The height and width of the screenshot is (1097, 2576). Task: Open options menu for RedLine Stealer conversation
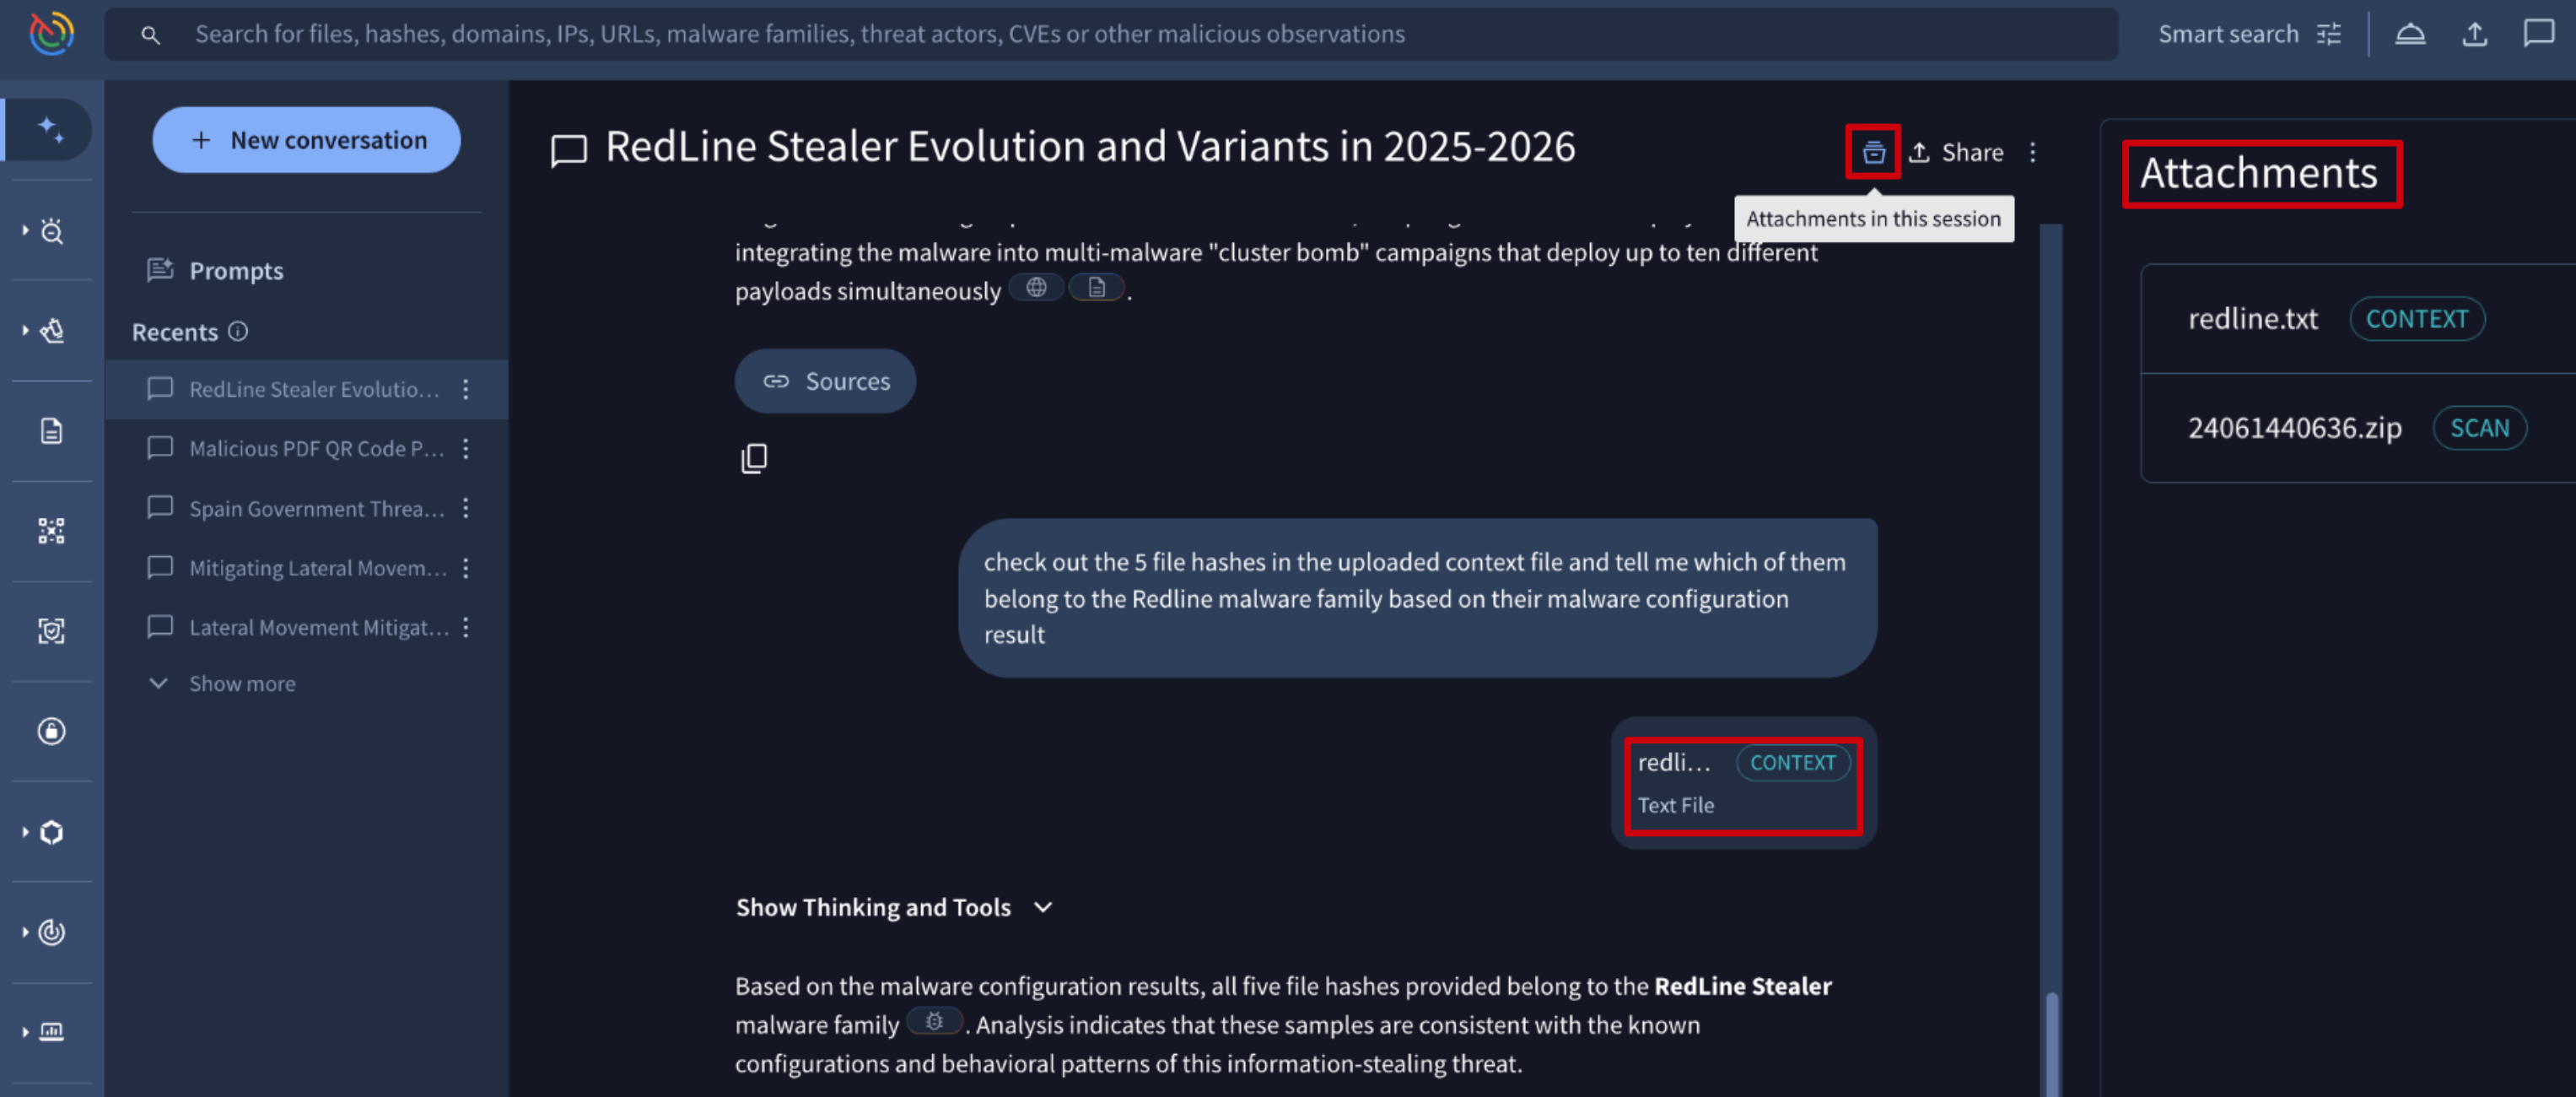(466, 389)
